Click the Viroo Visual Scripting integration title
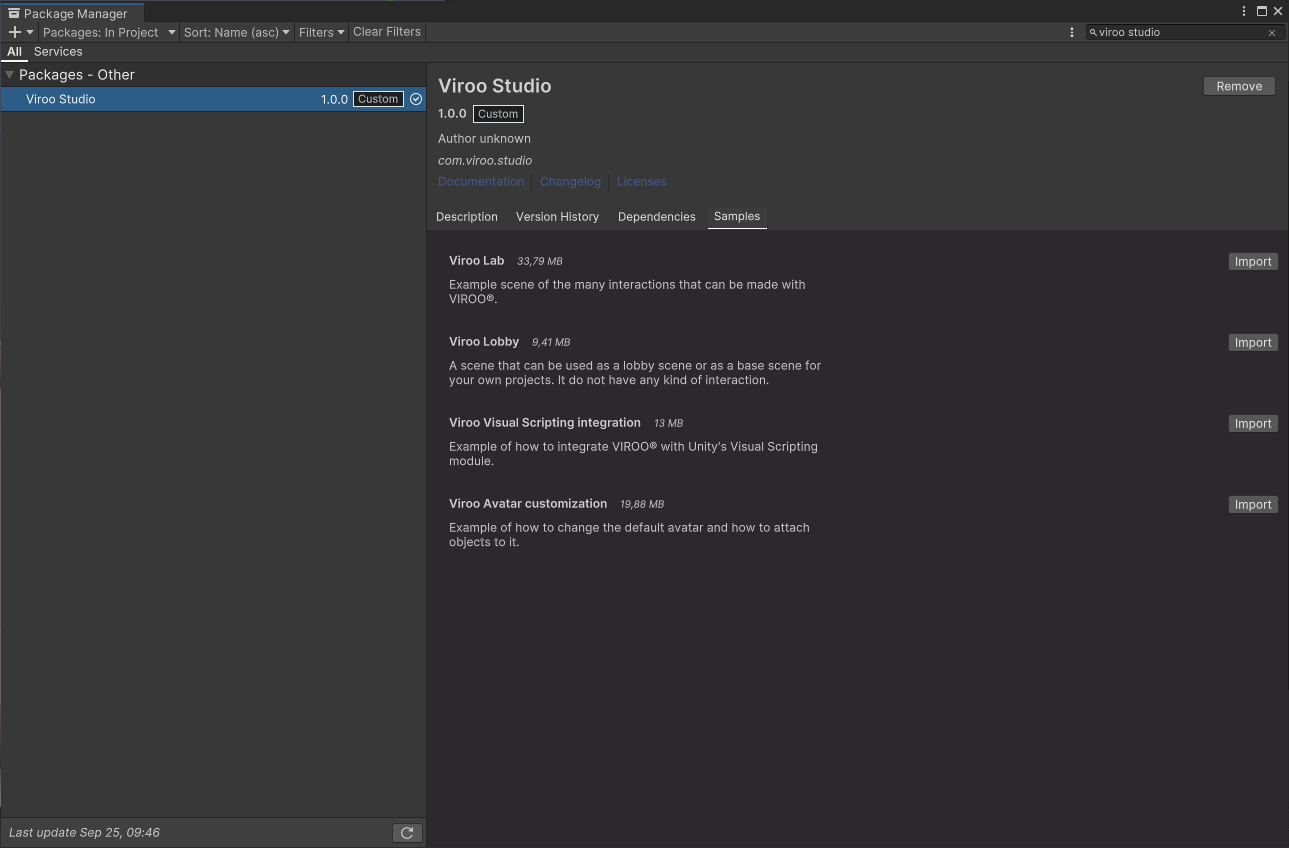The image size is (1289, 848). [x=545, y=422]
